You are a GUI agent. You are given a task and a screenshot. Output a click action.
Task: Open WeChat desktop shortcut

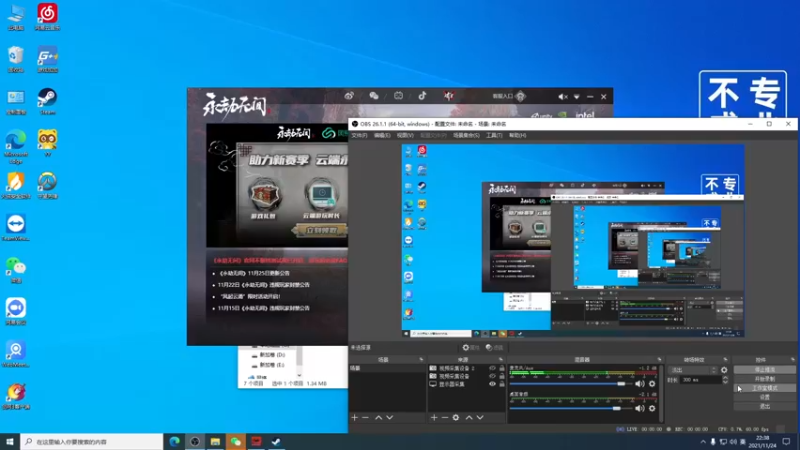coord(16,270)
